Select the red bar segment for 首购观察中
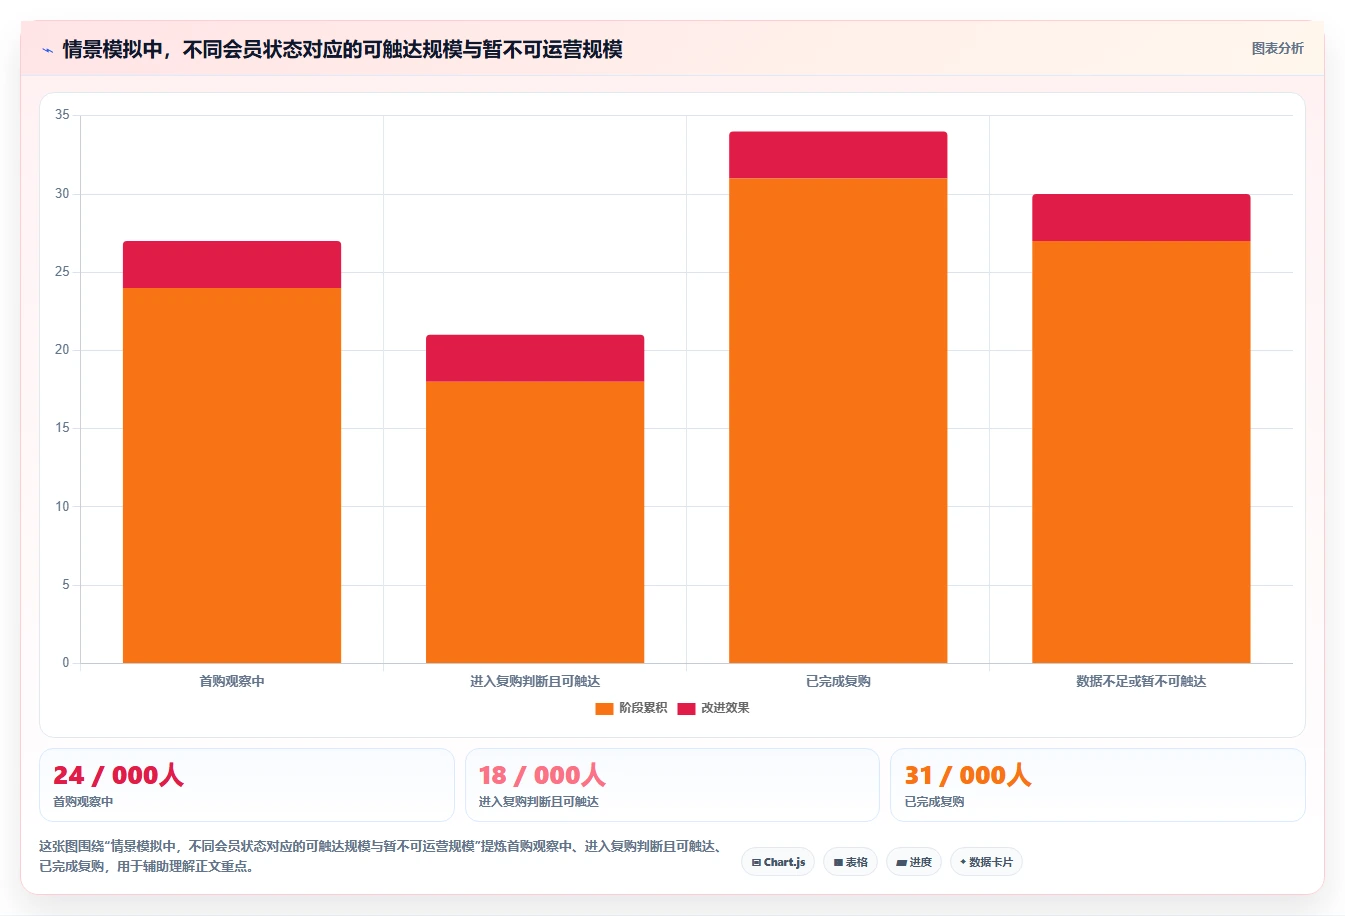This screenshot has height=916, width=1345. (x=232, y=264)
